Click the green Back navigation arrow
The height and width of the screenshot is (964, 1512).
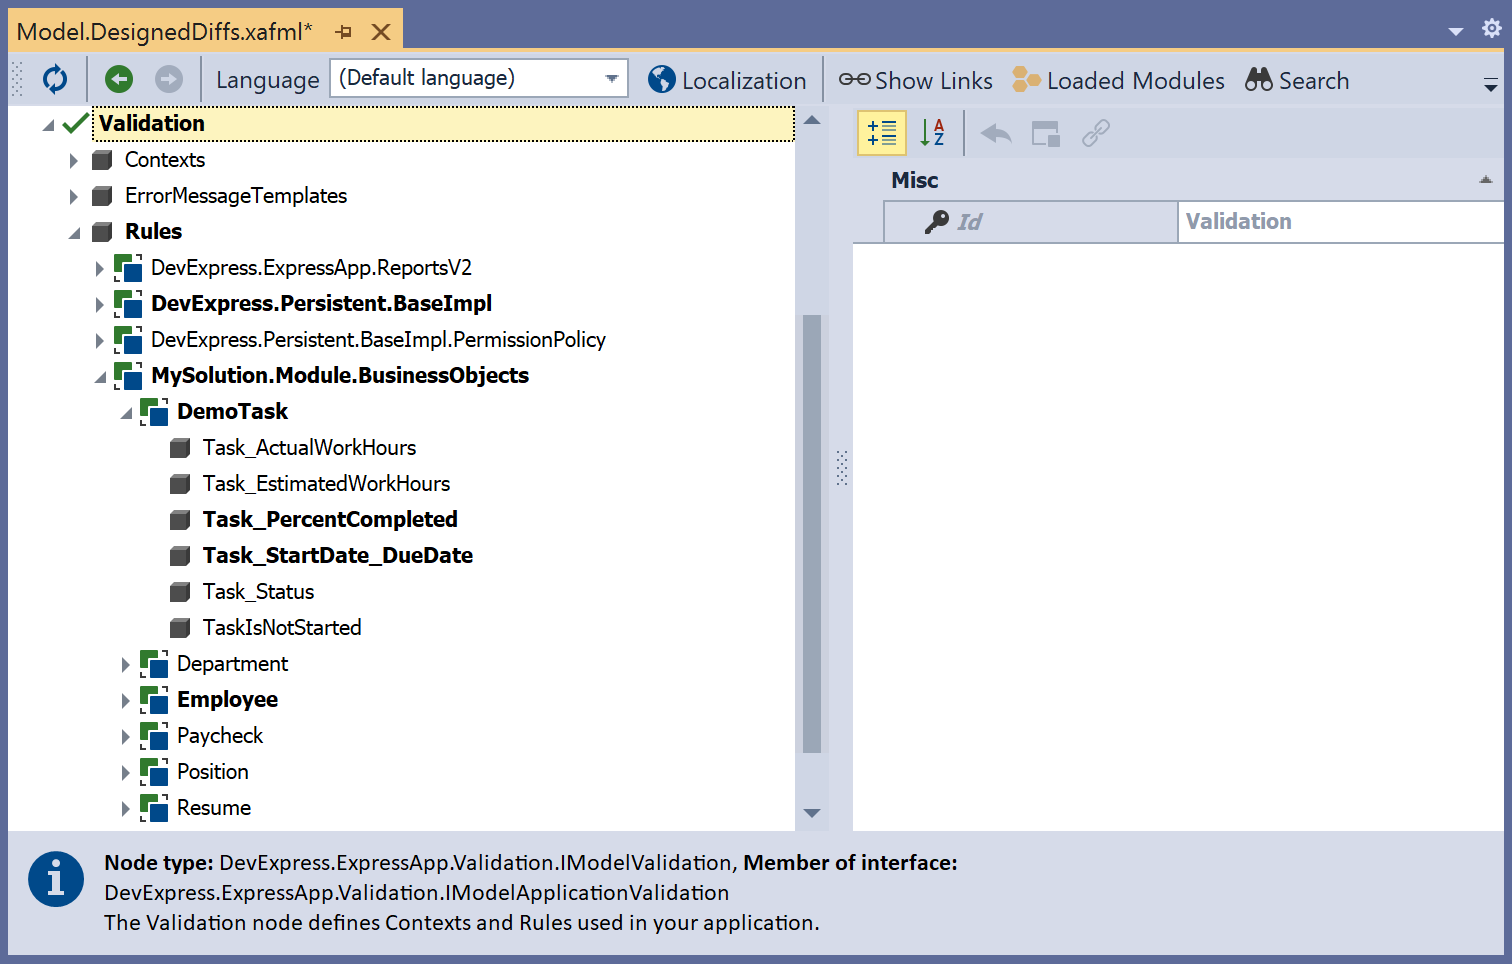tap(119, 79)
